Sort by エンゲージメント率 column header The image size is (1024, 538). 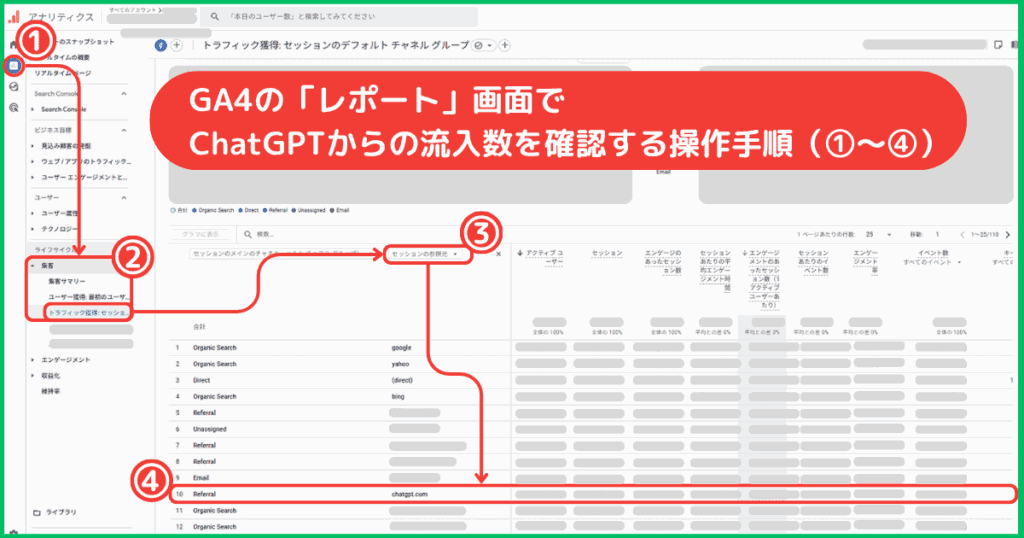865,262
